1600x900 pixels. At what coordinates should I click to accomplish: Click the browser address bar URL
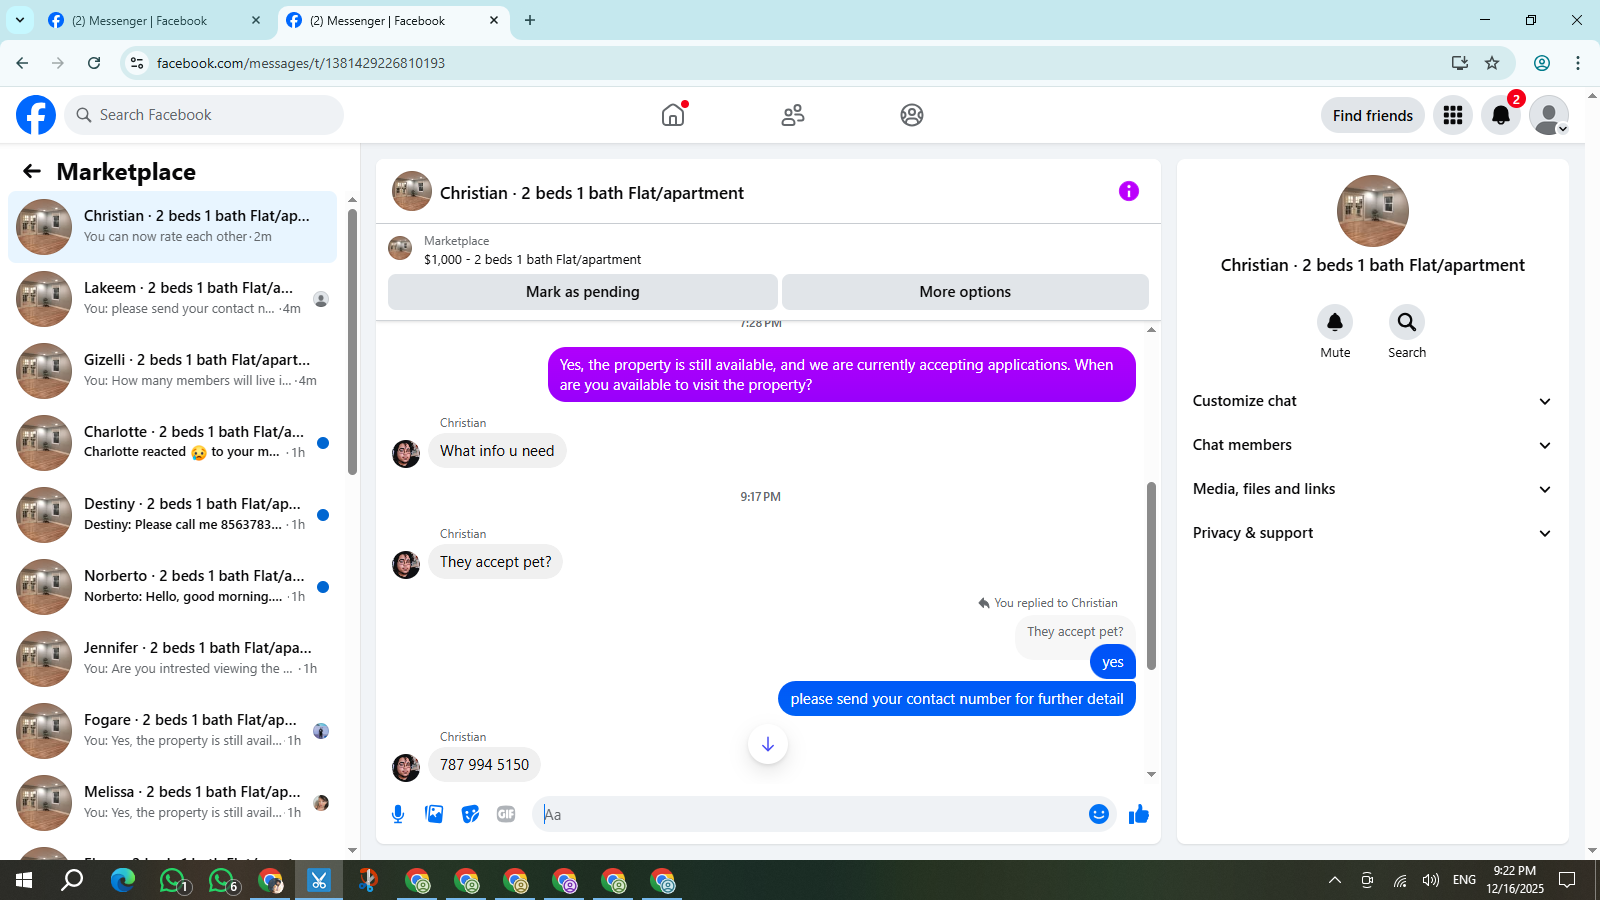[x=301, y=63]
